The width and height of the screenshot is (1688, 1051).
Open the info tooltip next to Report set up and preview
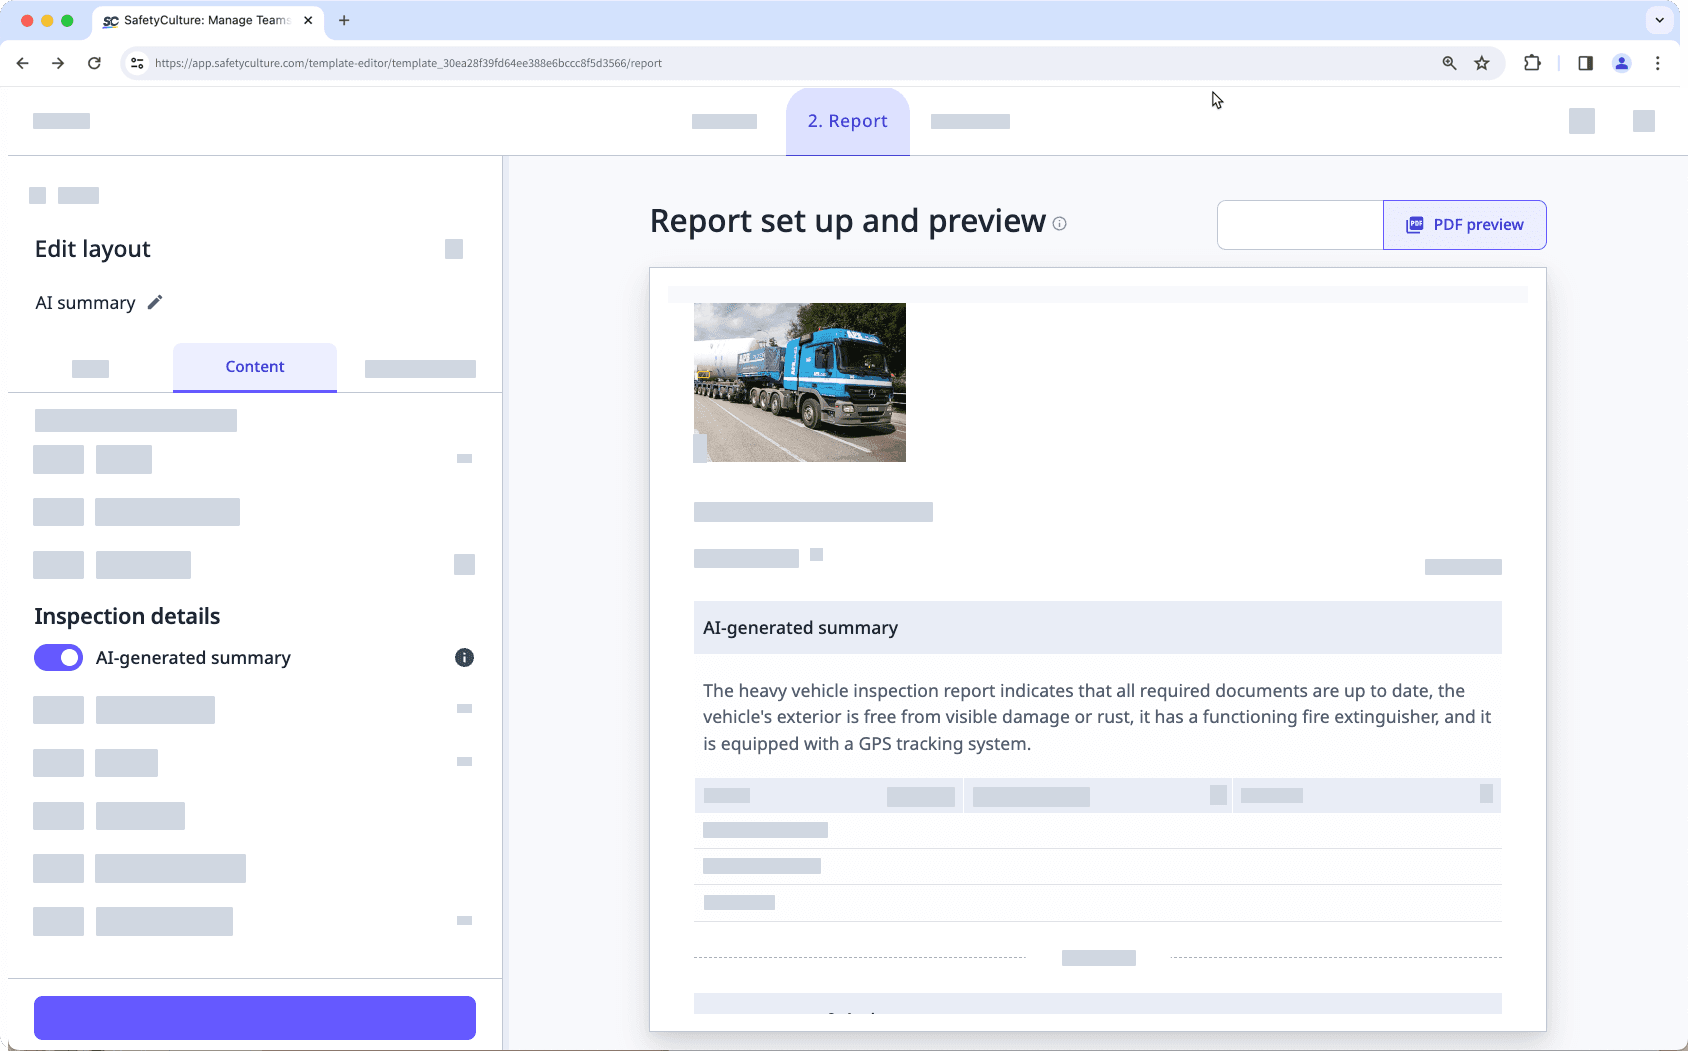[1059, 224]
